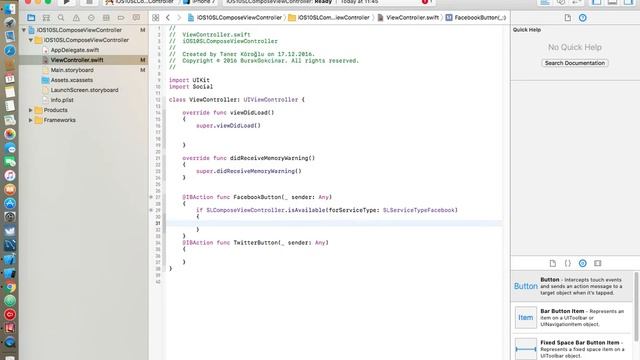
Task: Expand the Frameworks folder
Action: pyautogui.click(x=31, y=120)
